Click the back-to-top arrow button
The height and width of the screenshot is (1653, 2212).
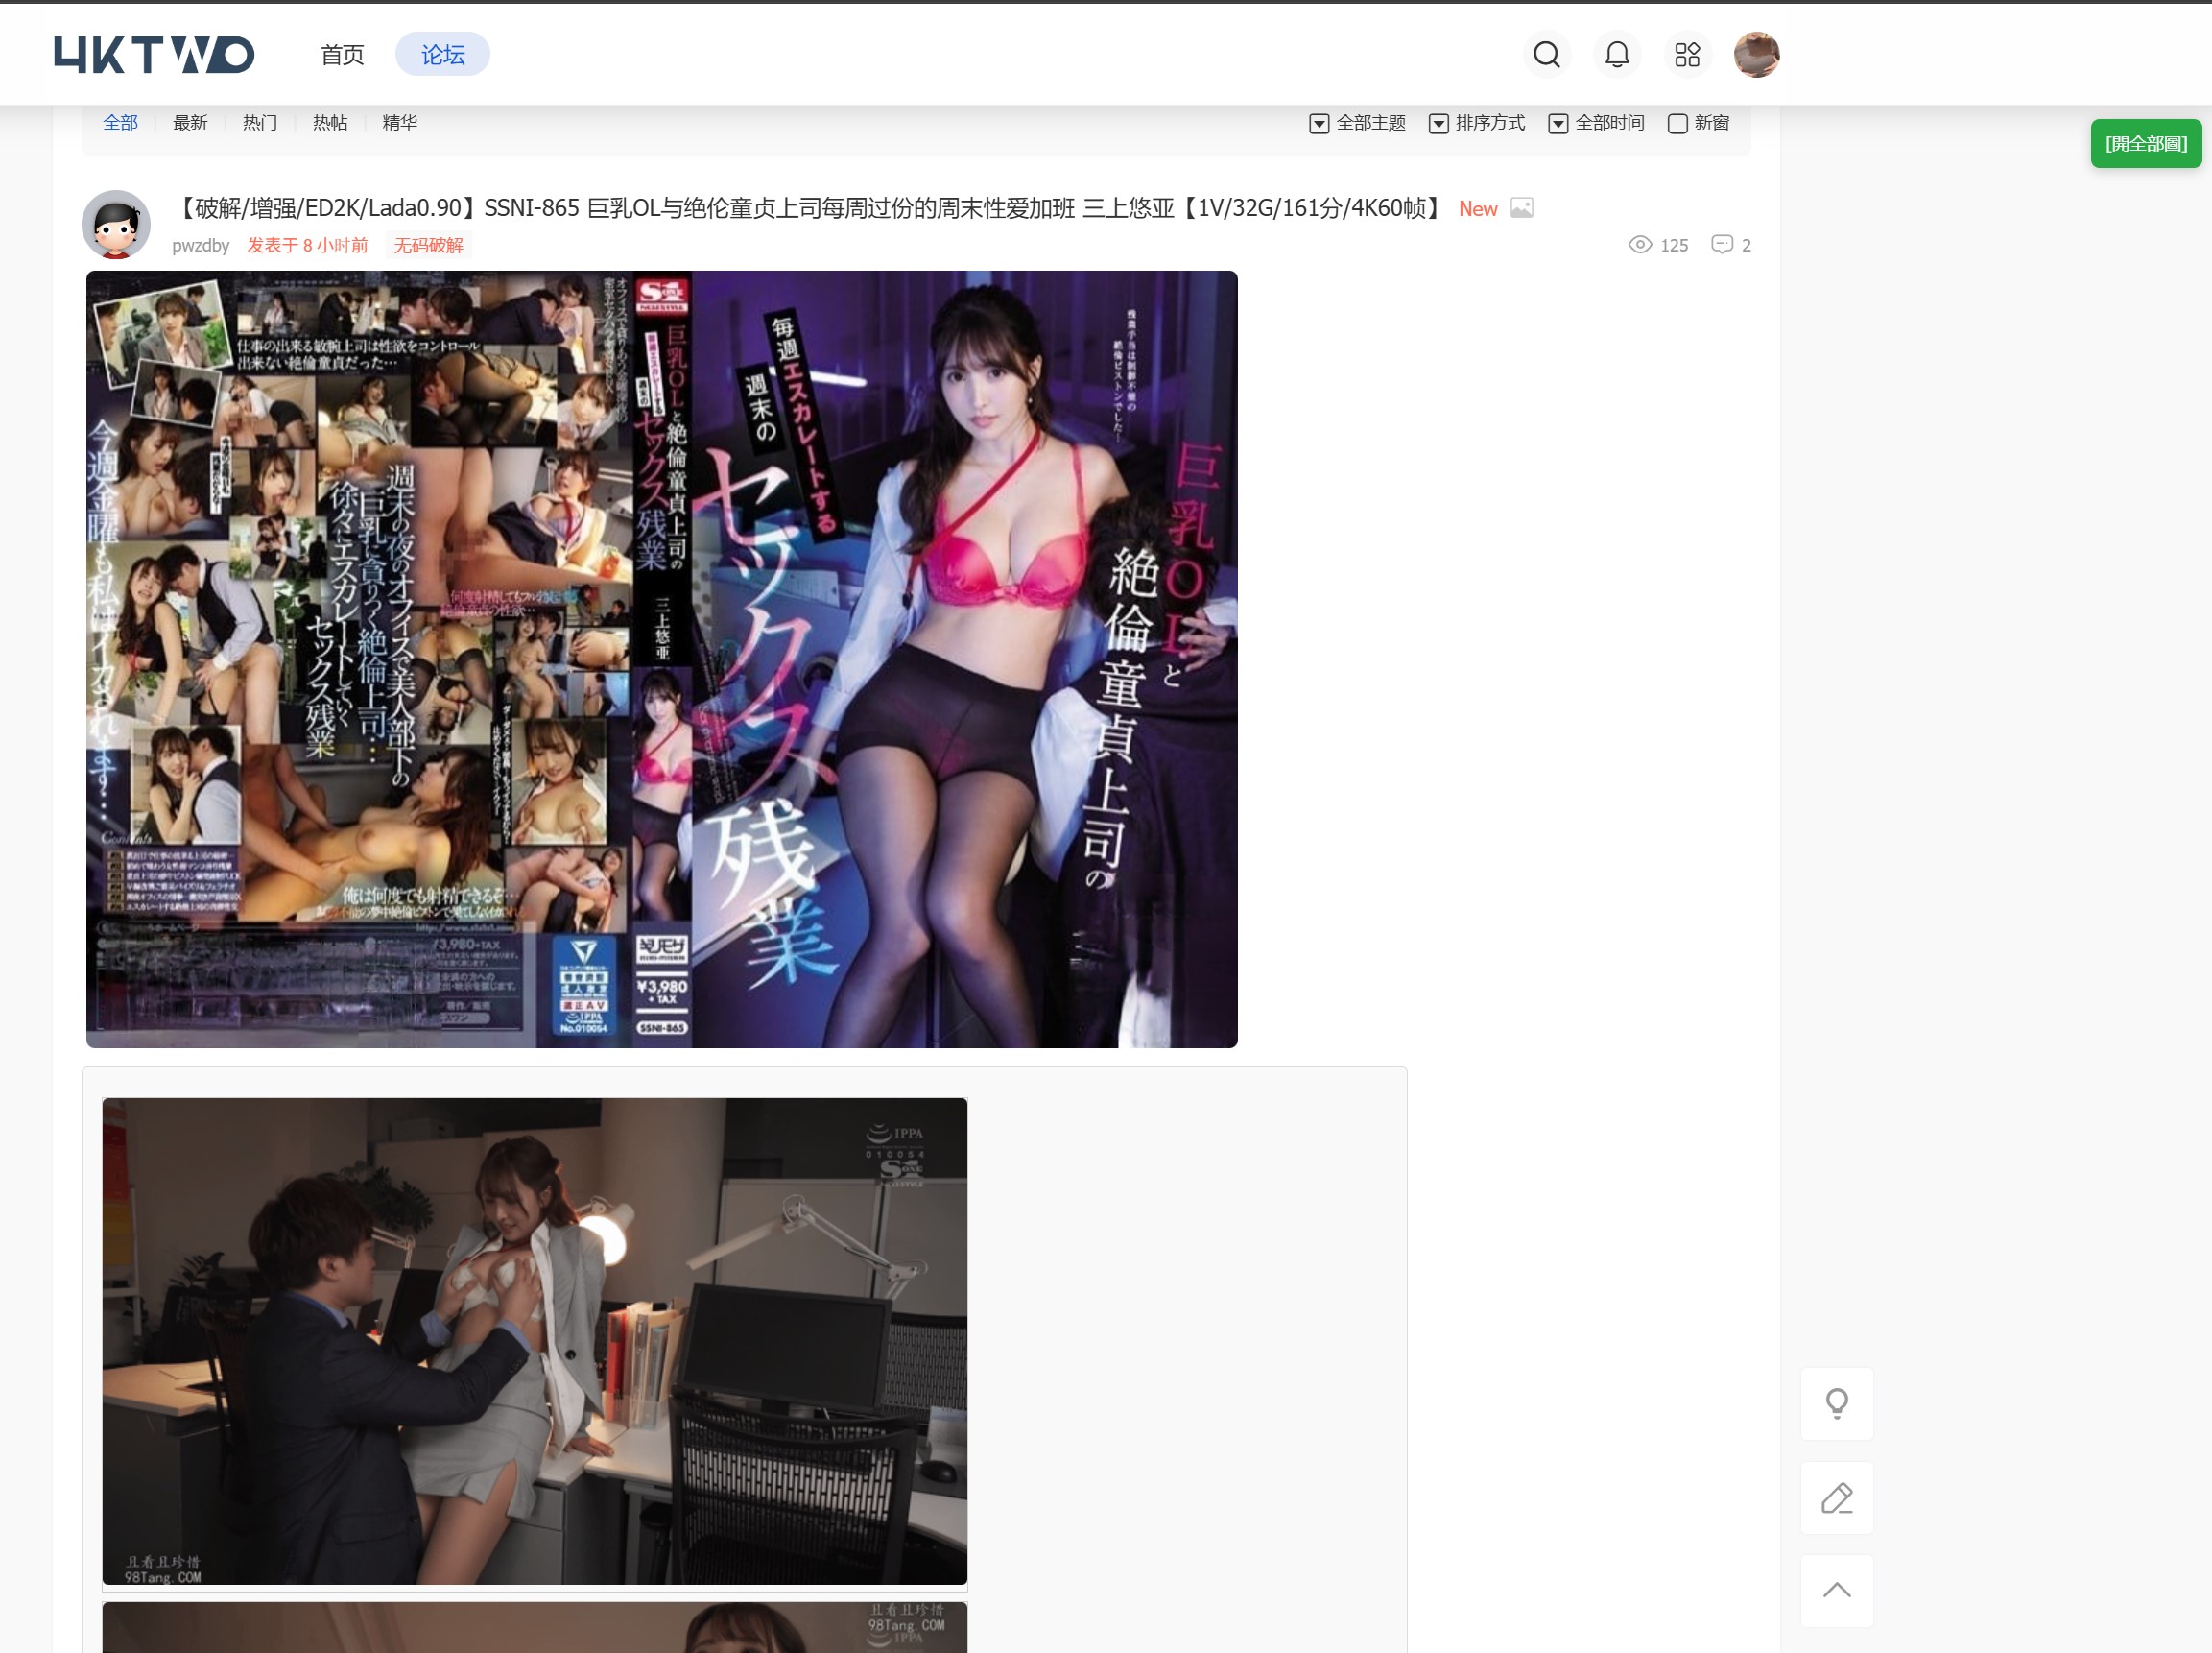pyautogui.click(x=1837, y=1591)
